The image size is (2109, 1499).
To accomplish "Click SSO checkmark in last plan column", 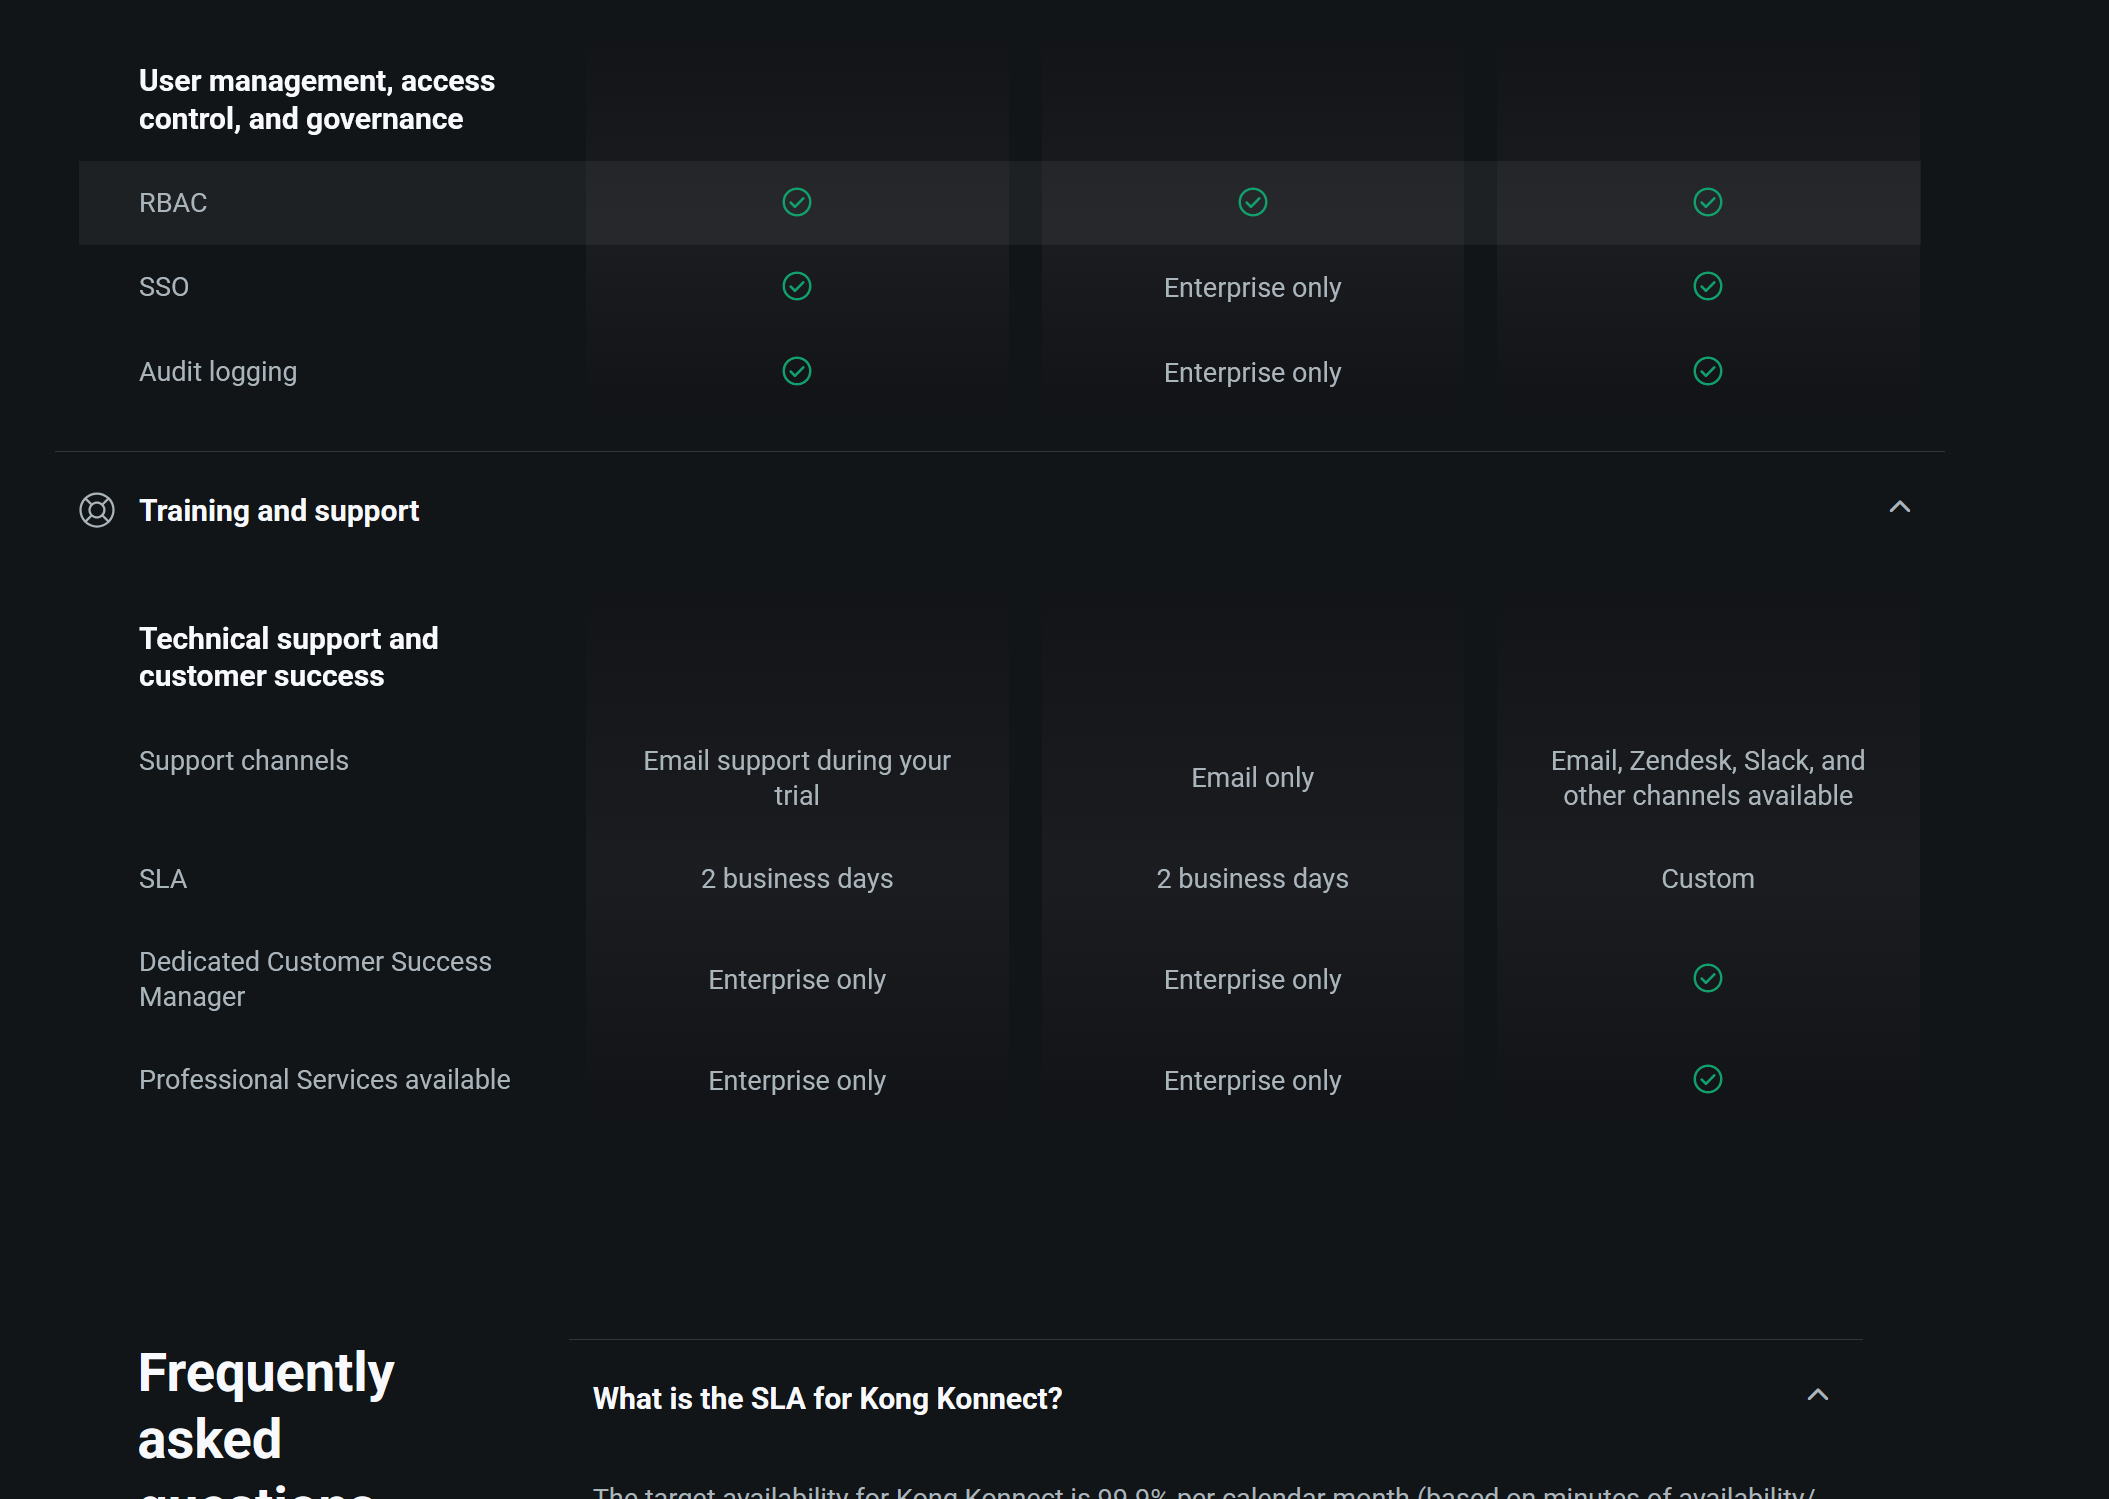I will (1707, 286).
